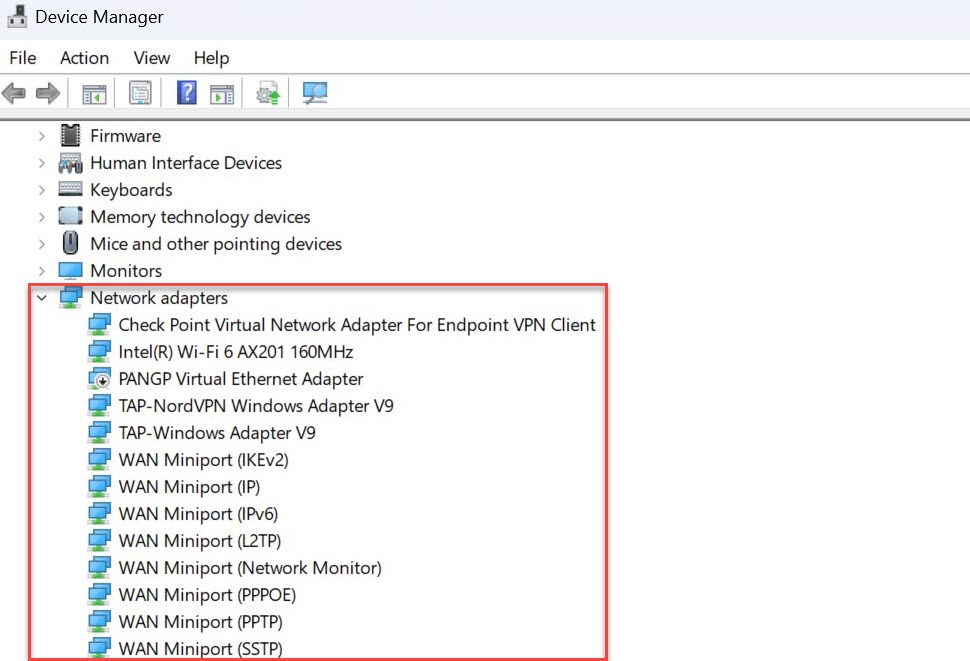Click the TAP-Windows Adapter V9 icon
970x661 pixels.
(x=99, y=432)
